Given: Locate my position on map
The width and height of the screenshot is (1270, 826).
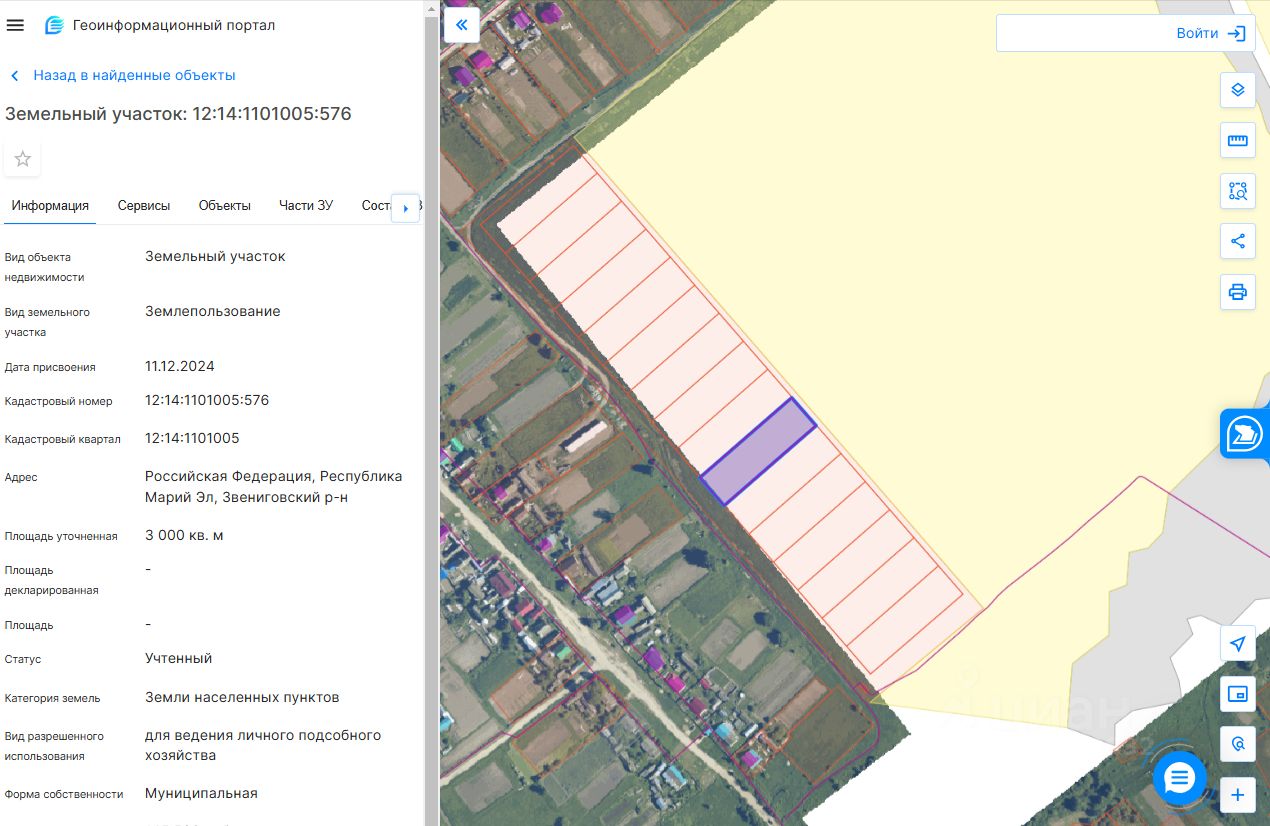Looking at the screenshot, I should [1237, 643].
